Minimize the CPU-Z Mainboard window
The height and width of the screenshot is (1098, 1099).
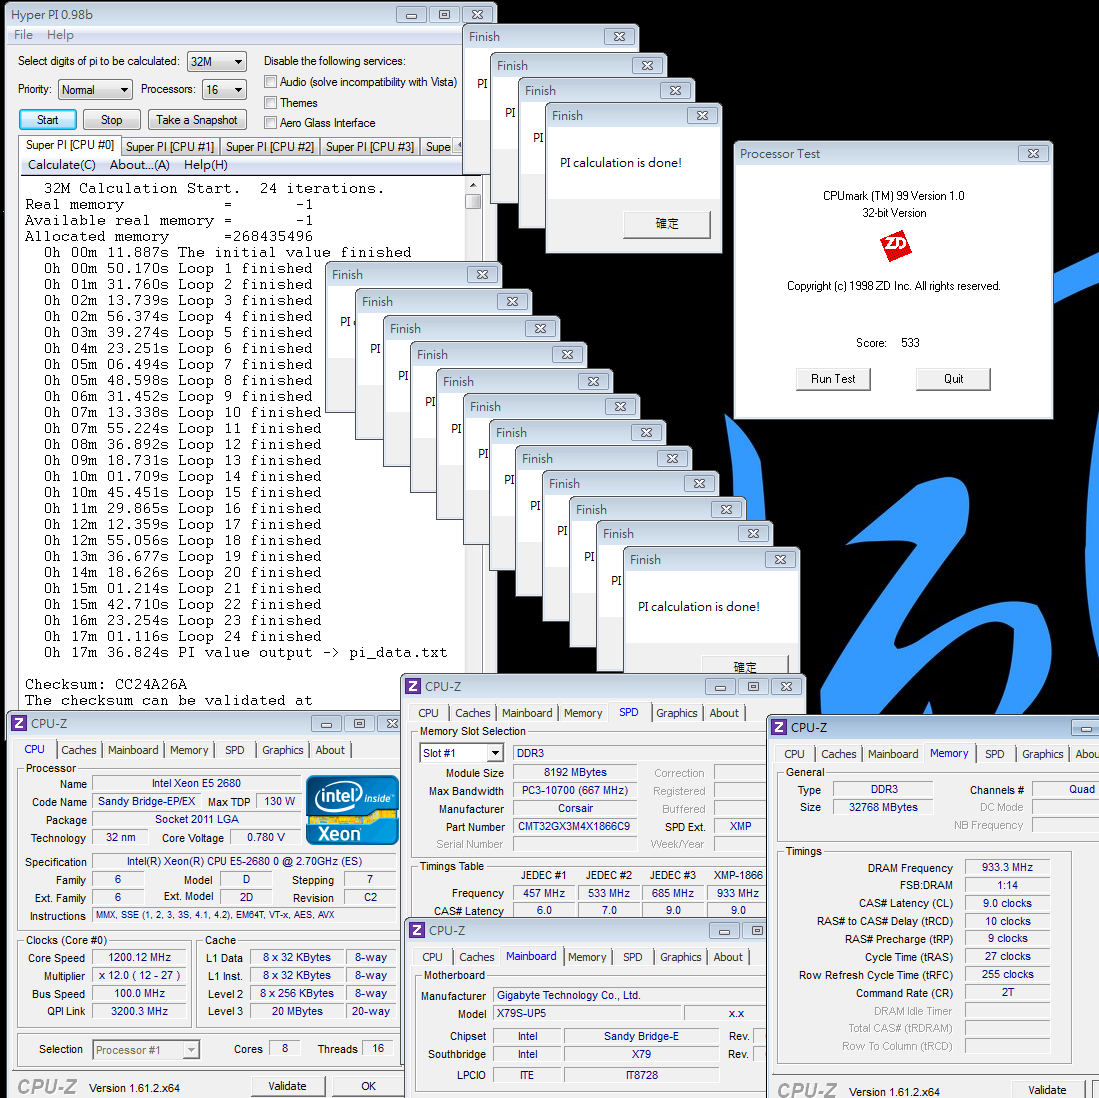click(x=725, y=931)
